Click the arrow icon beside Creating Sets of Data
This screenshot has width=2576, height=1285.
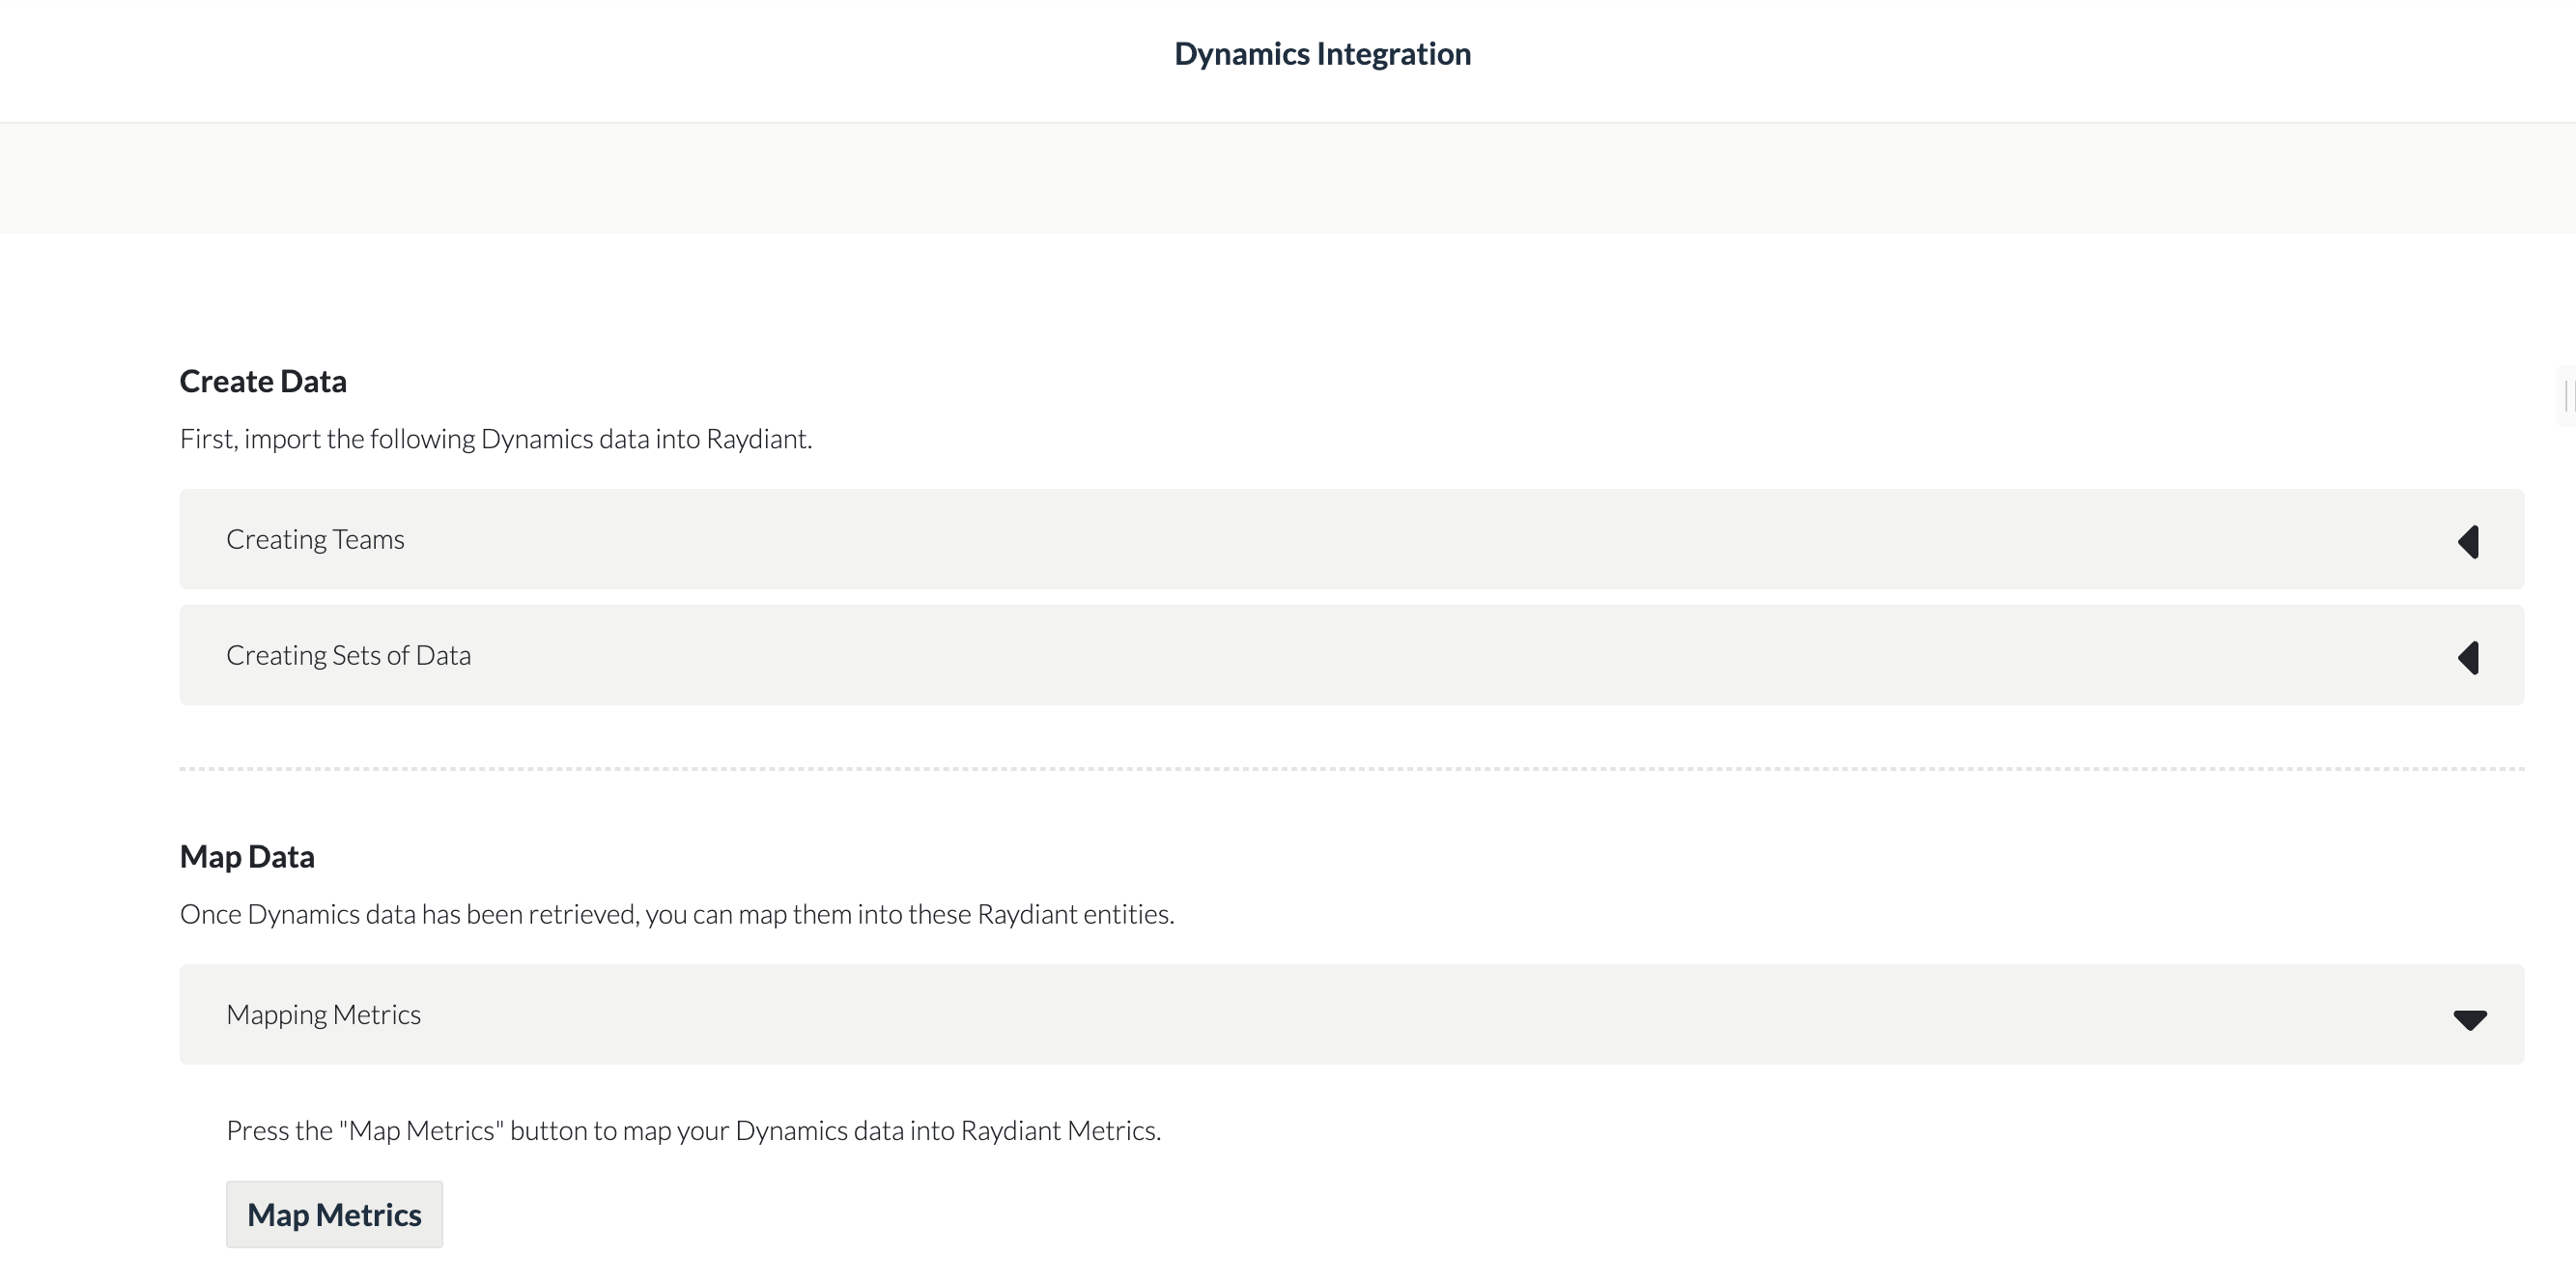[2470, 657]
